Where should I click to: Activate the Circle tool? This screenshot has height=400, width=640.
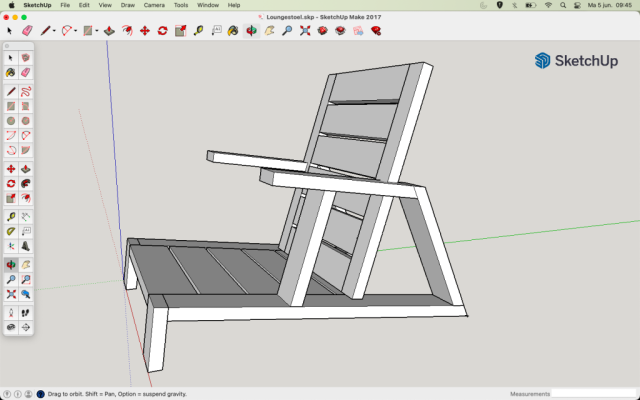pos(11,121)
